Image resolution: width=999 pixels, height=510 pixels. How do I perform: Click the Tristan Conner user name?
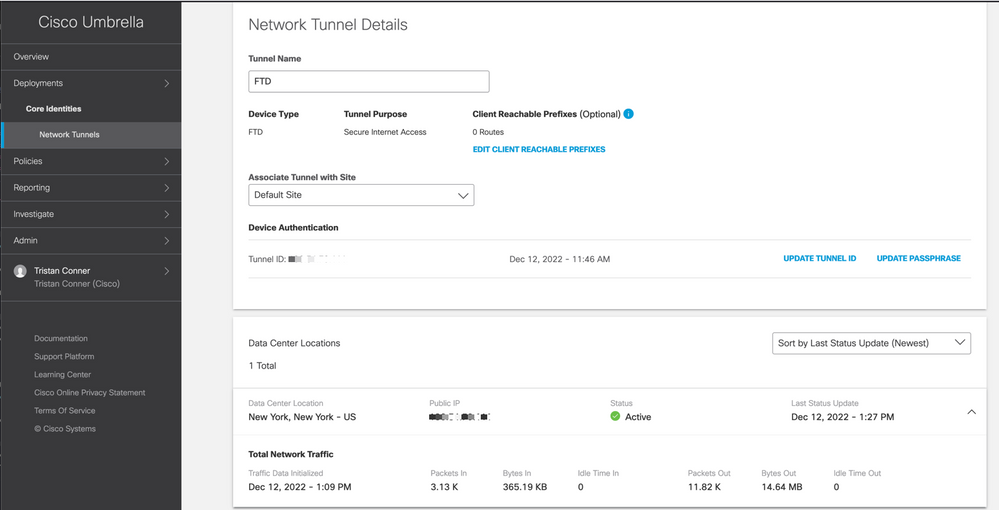click(62, 271)
